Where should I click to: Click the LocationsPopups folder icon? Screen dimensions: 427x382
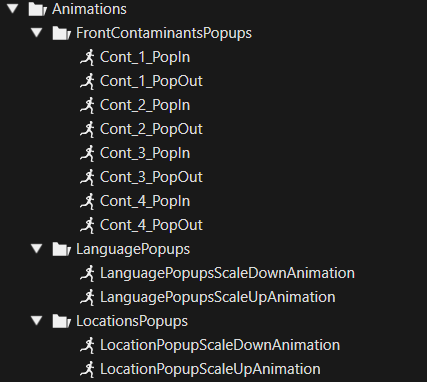point(62,321)
